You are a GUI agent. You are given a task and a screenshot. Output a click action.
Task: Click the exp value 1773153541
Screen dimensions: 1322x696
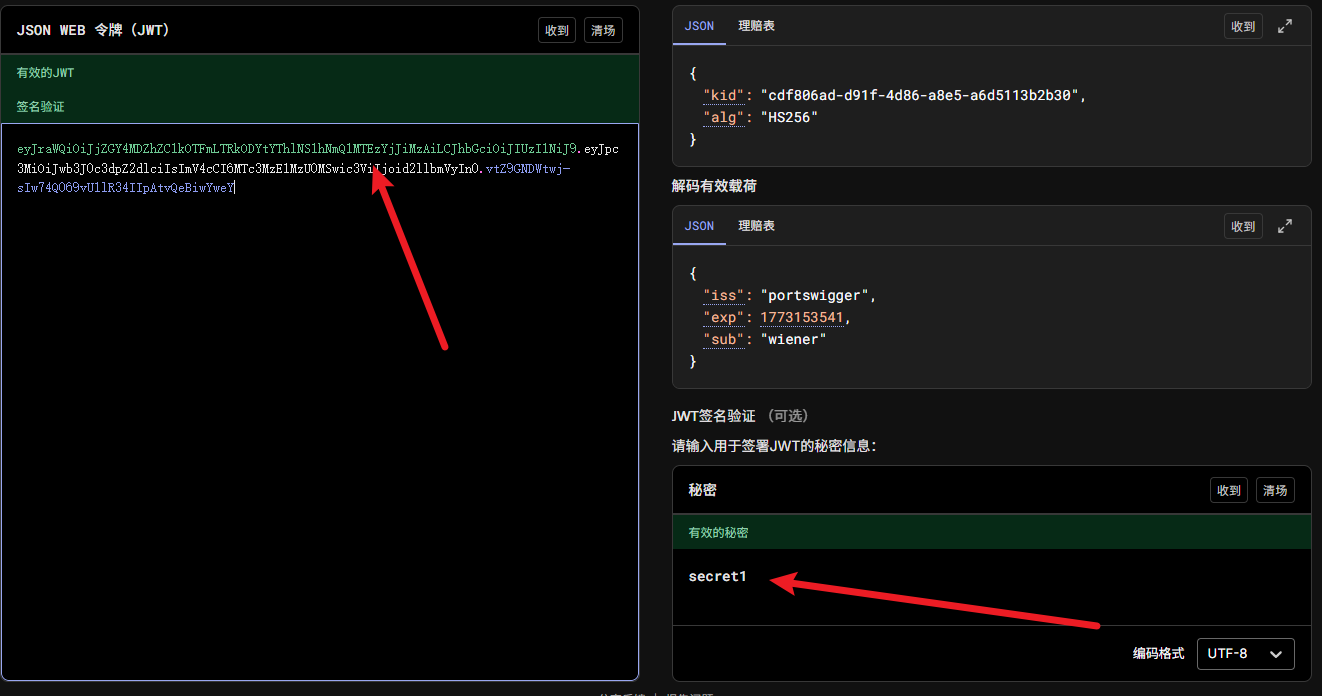pos(802,318)
